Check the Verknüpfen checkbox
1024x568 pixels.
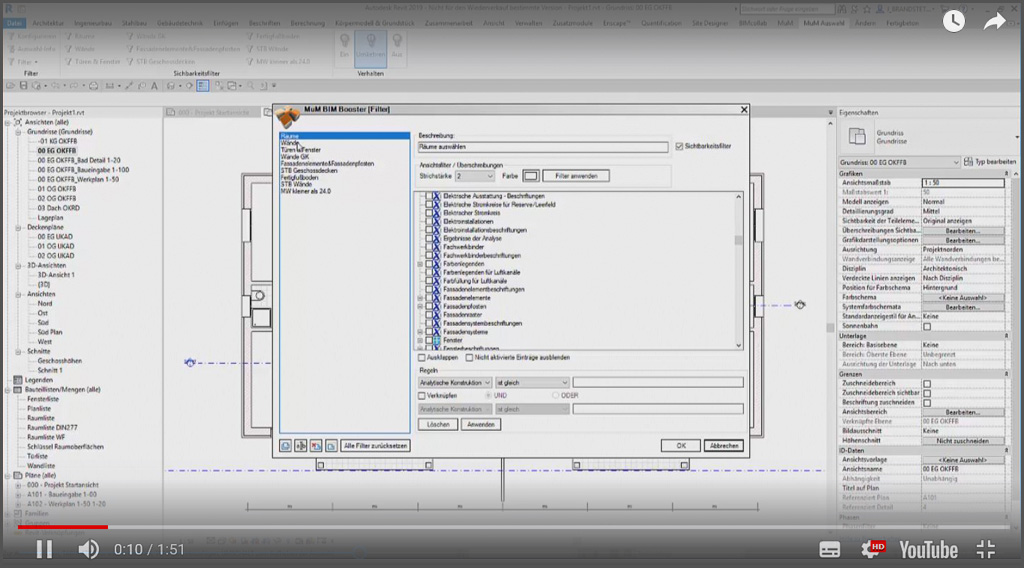(x=422, y=395)
